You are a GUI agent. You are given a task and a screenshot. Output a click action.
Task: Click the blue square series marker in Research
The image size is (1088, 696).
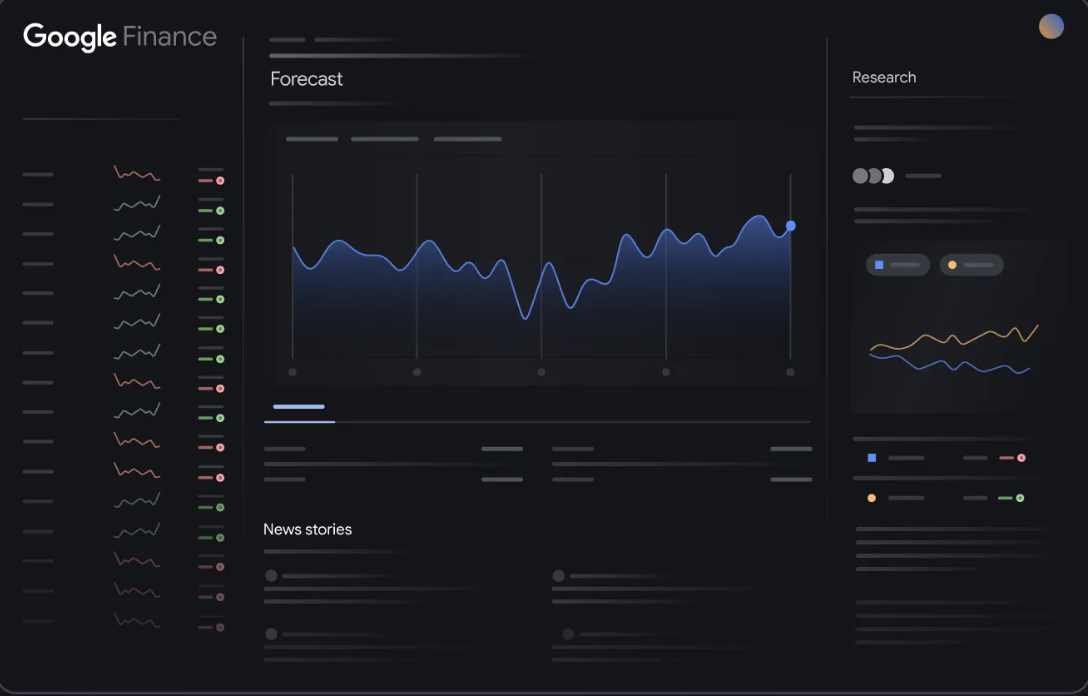pyautogui.click(x=872, y=457)
